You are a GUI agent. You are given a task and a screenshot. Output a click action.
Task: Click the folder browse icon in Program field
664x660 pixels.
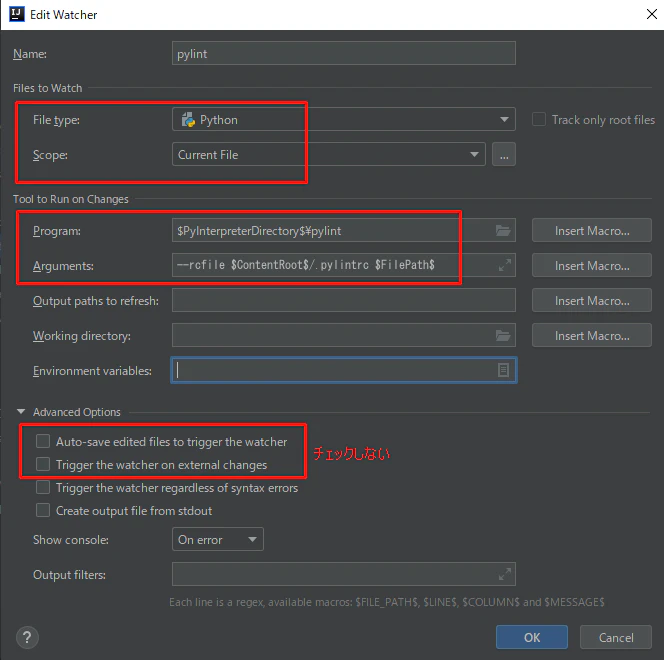tap(503, 231)
